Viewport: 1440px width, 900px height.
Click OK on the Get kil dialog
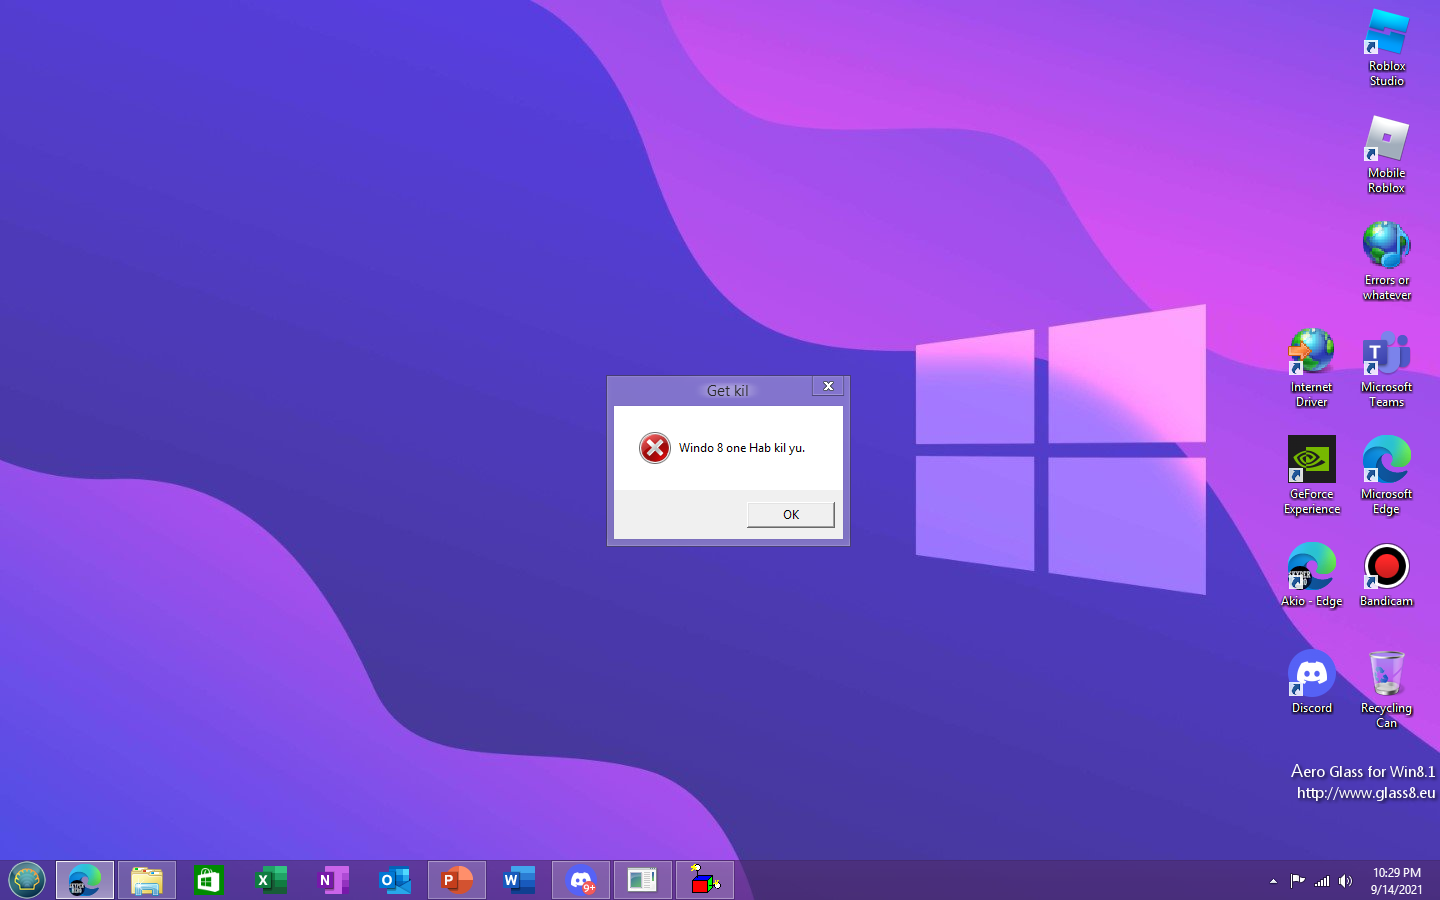(790, 514)
